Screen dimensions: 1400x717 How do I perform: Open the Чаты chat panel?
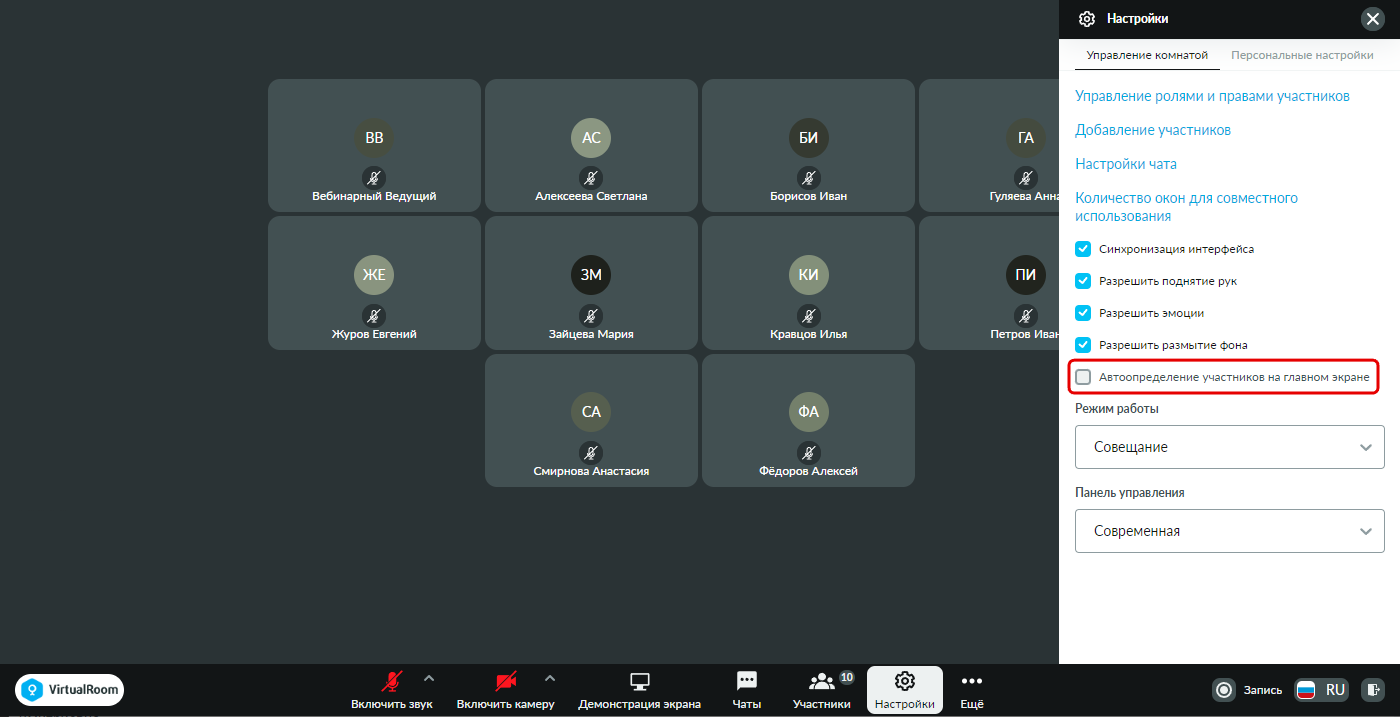(746, 690)
